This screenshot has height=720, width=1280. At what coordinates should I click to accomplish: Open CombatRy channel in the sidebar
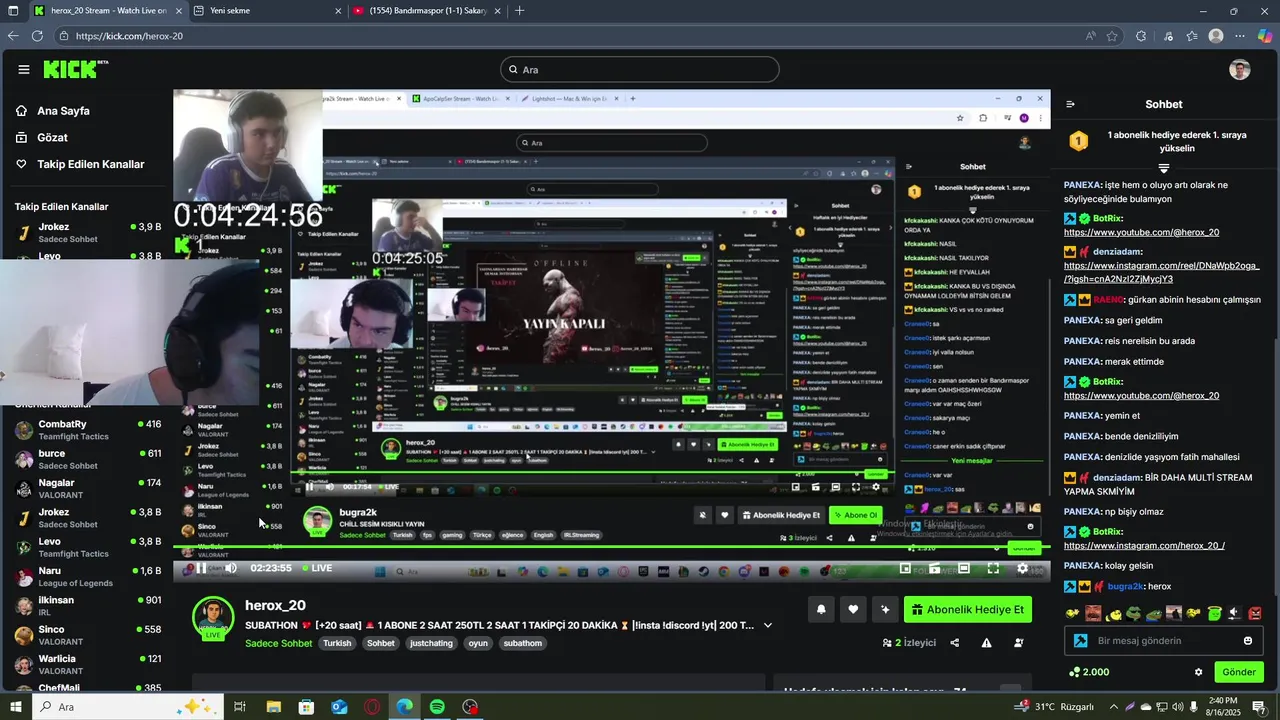(86, 430)
